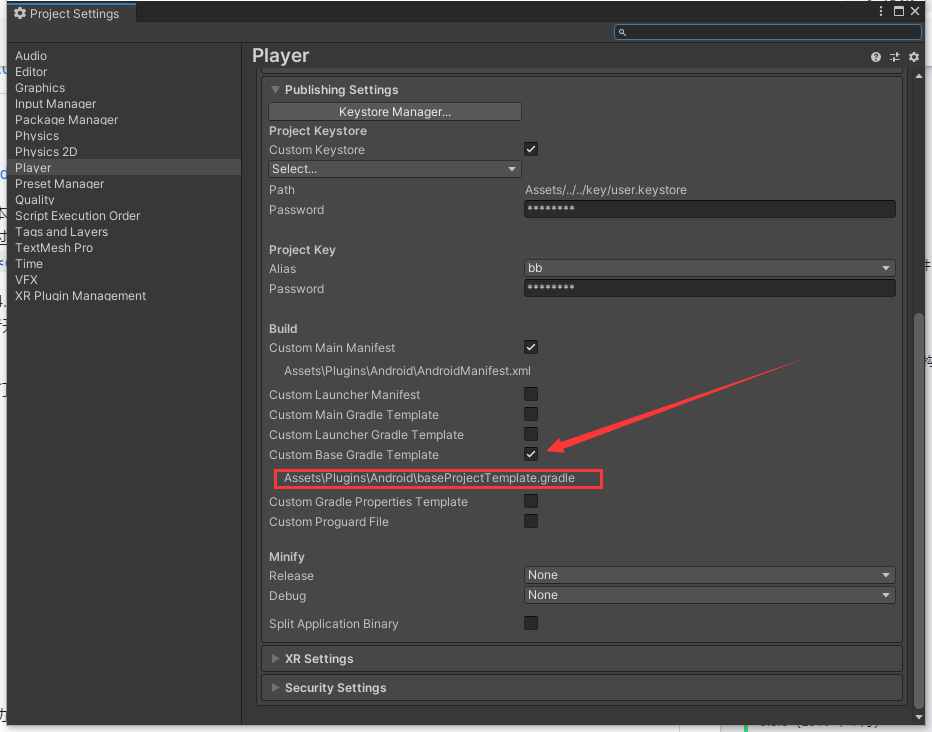932x732 pixels.
Task: Click the user.keystore path text
Action: [606, 190]
